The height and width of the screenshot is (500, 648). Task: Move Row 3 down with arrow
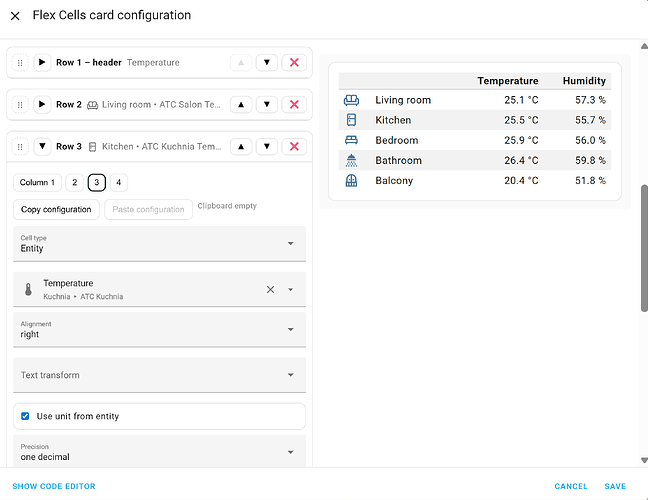pos(267,147)
